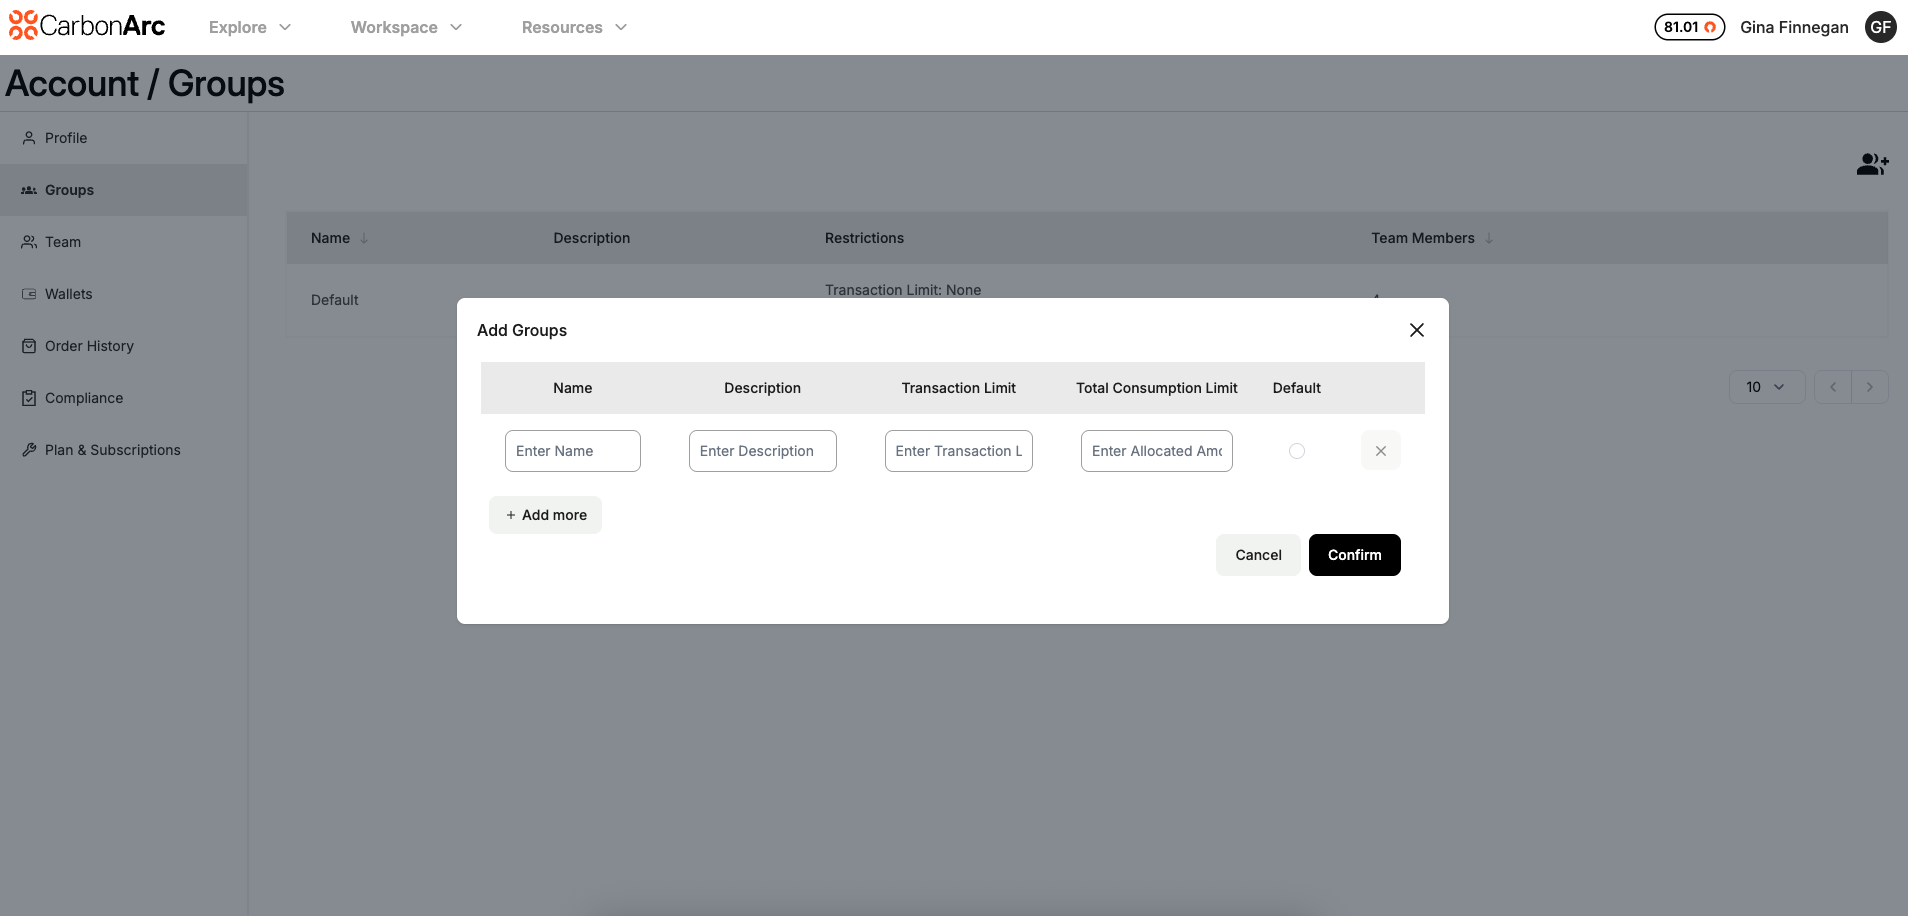Close the Add Groups dialog
The height and width of the screenshot is (916, 1908).
pyautogui.click(x=1416, y=330)
